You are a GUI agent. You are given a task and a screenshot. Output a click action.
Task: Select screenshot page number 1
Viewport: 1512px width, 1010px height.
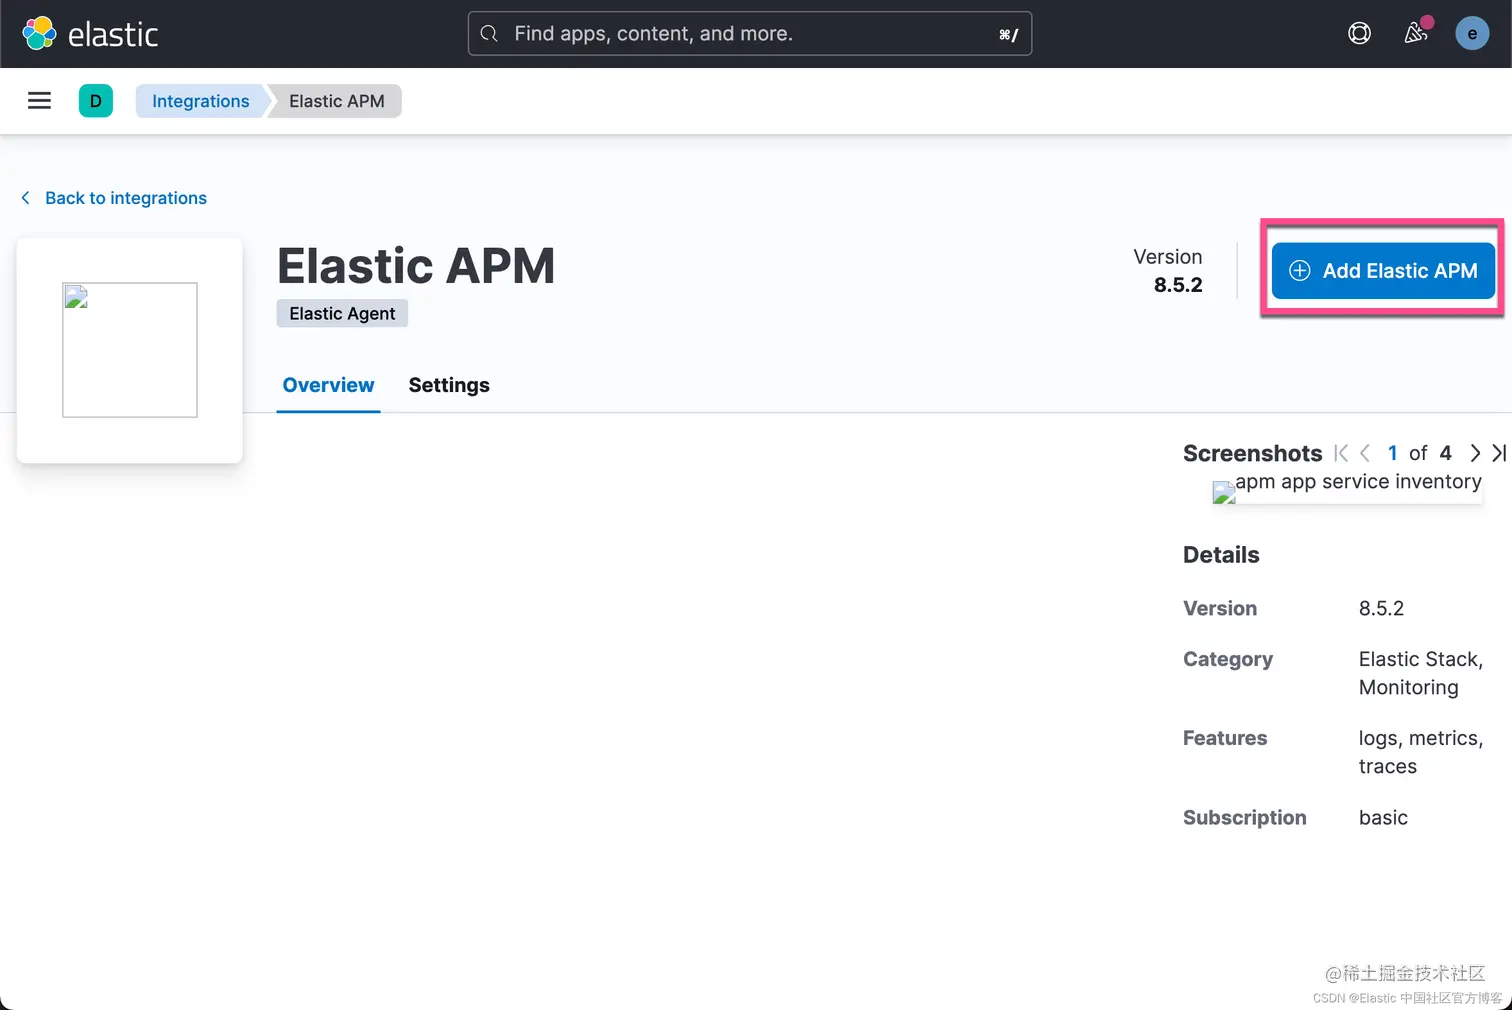click(x=1392, y=453)
